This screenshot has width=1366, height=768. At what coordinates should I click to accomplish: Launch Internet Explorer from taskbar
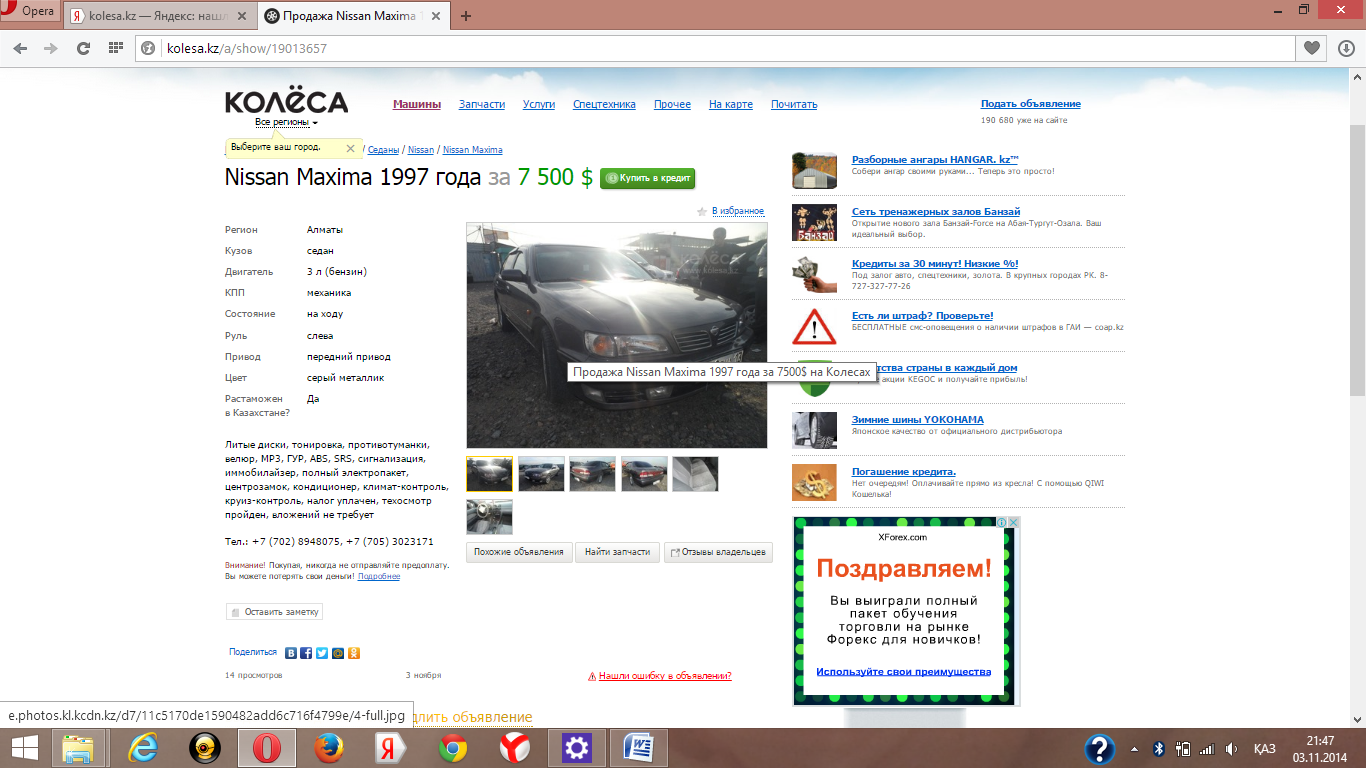(143, 748)
